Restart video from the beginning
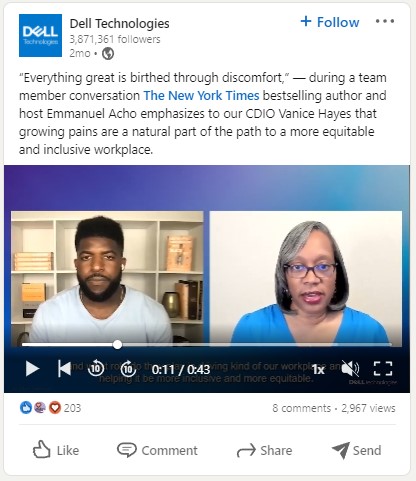This screenshot has width=416, height=481. (64, 368)
